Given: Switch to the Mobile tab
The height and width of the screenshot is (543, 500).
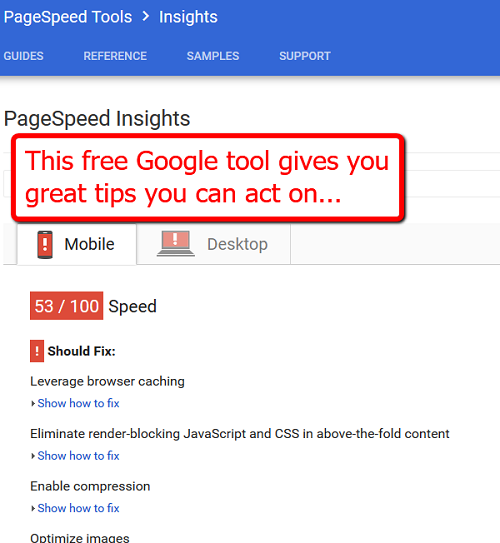Looking at the screenshot, I should [77, 244].
